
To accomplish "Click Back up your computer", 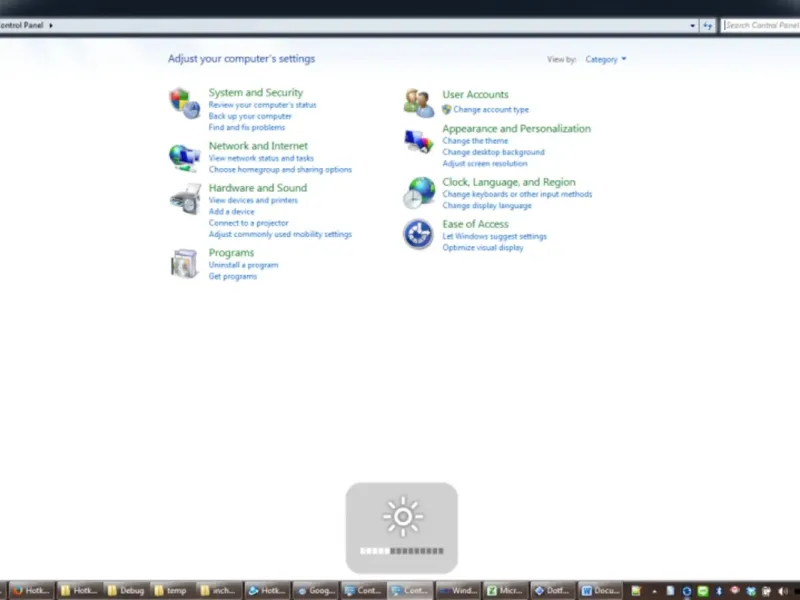I will point(250,116).
